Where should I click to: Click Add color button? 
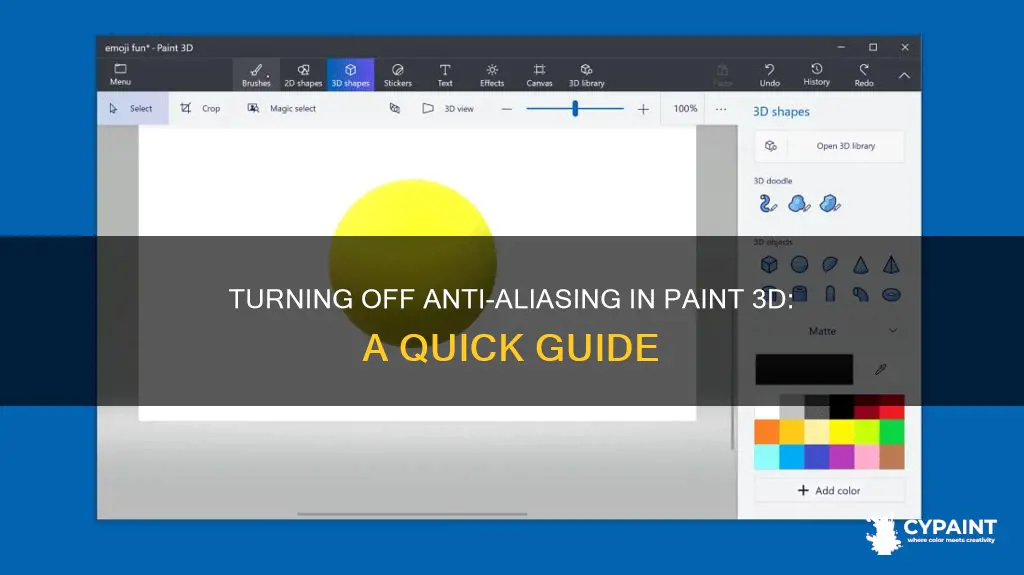829,490
